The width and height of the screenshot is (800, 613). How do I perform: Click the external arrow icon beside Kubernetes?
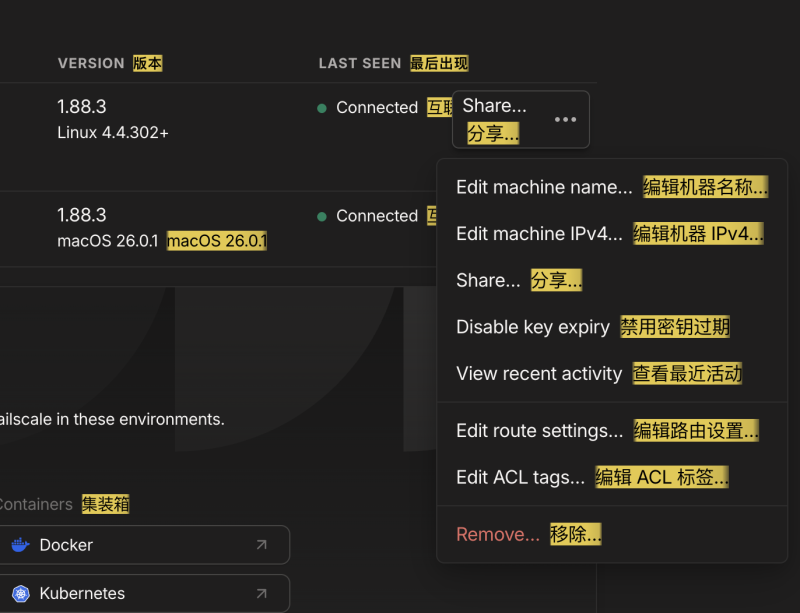pyautogui.click(x=261, y=593)
